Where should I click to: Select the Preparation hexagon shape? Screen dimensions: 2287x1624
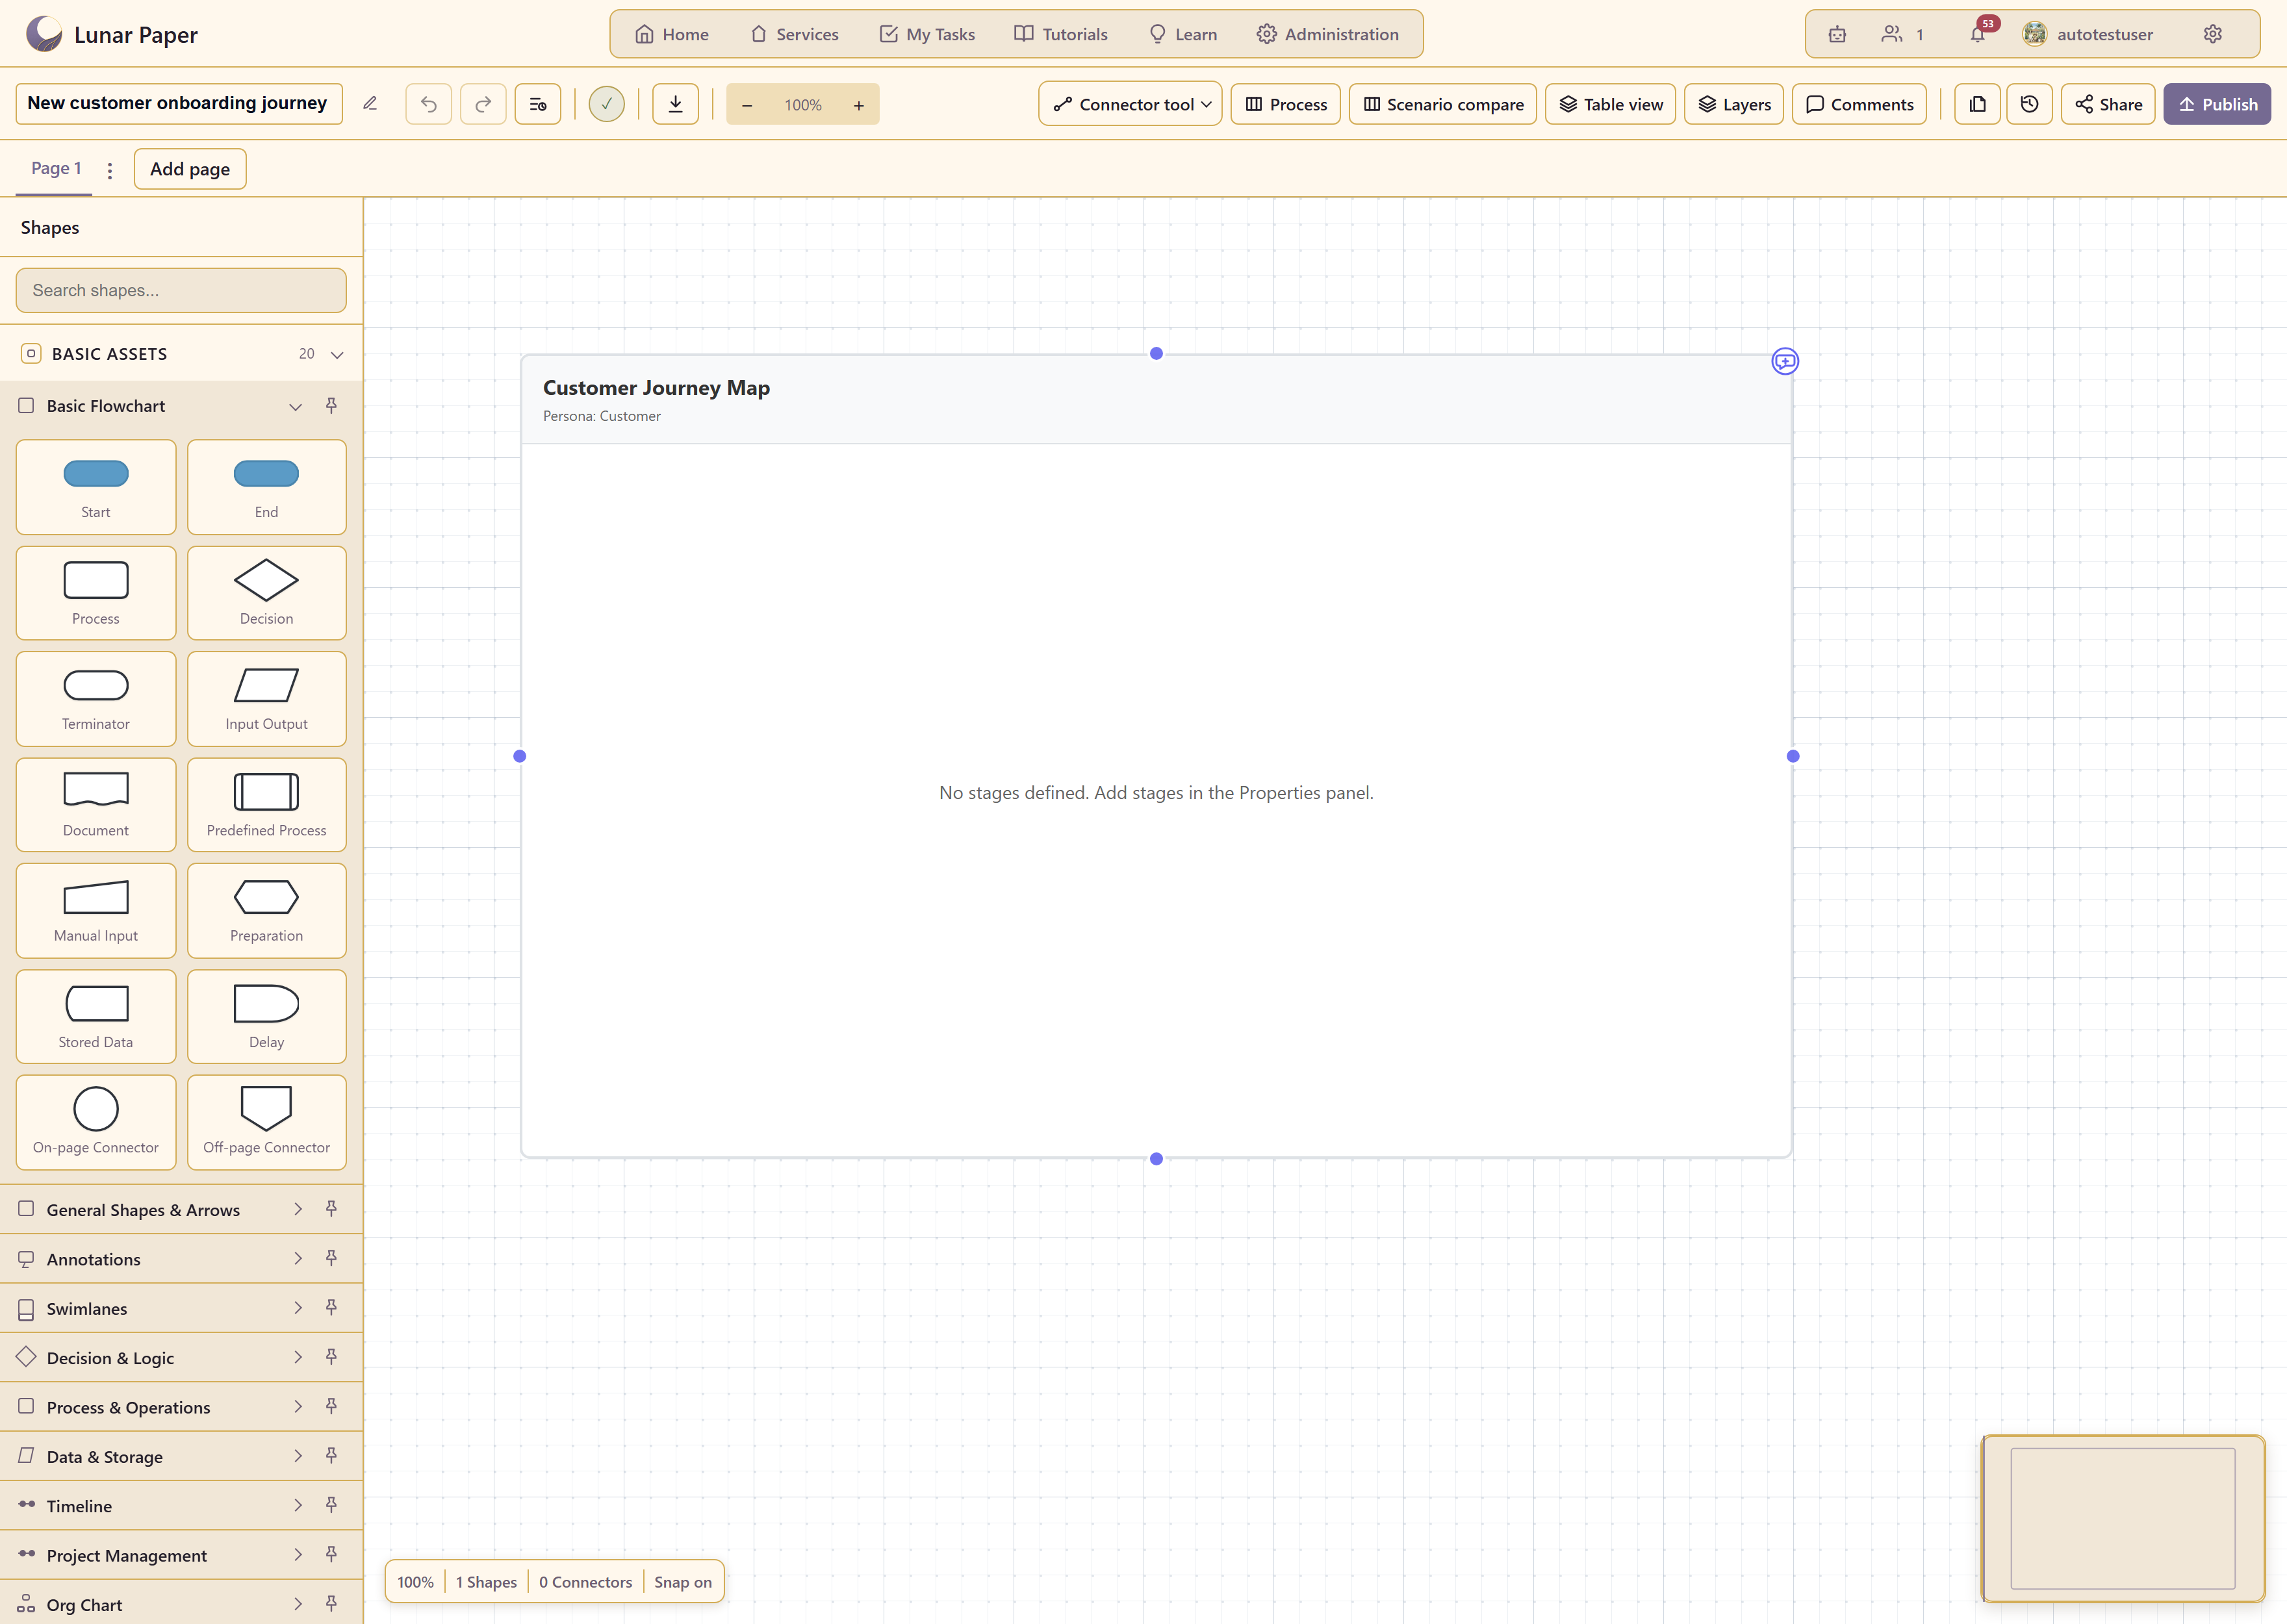(x=267, y=911)
